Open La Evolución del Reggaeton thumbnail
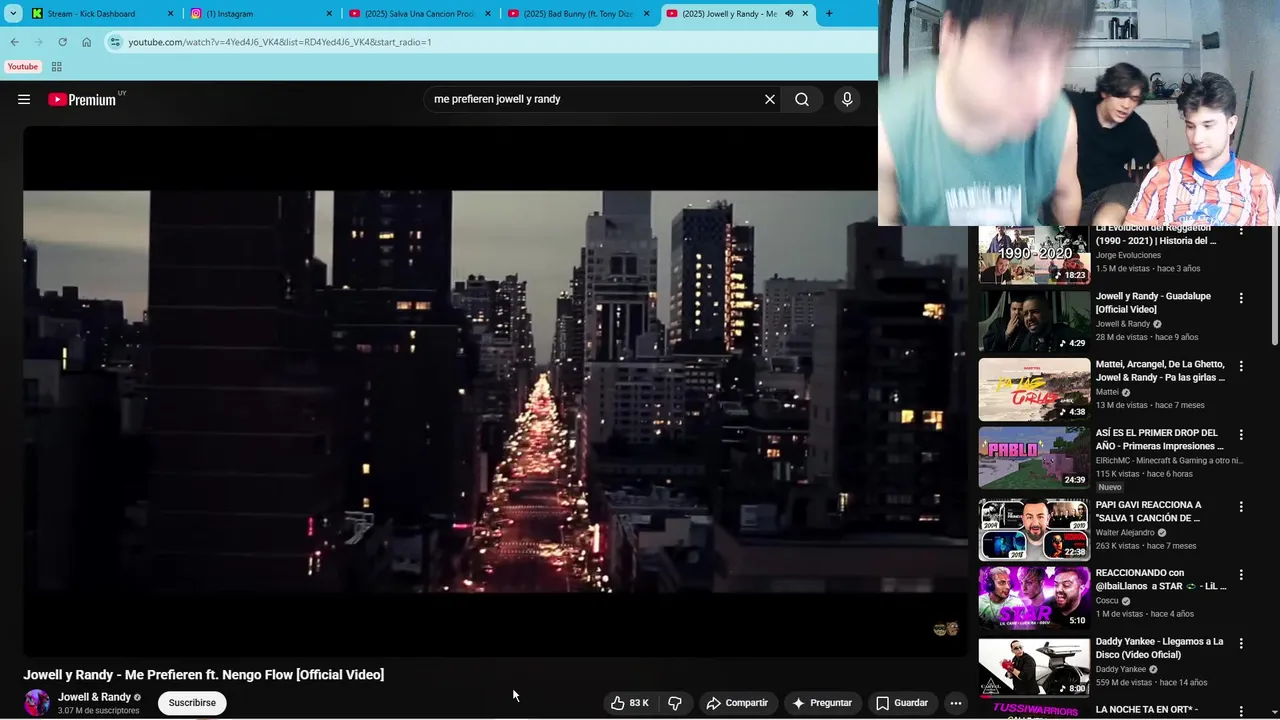The height and width of the screenshot is (720, 1280). tap(1034, 254)
